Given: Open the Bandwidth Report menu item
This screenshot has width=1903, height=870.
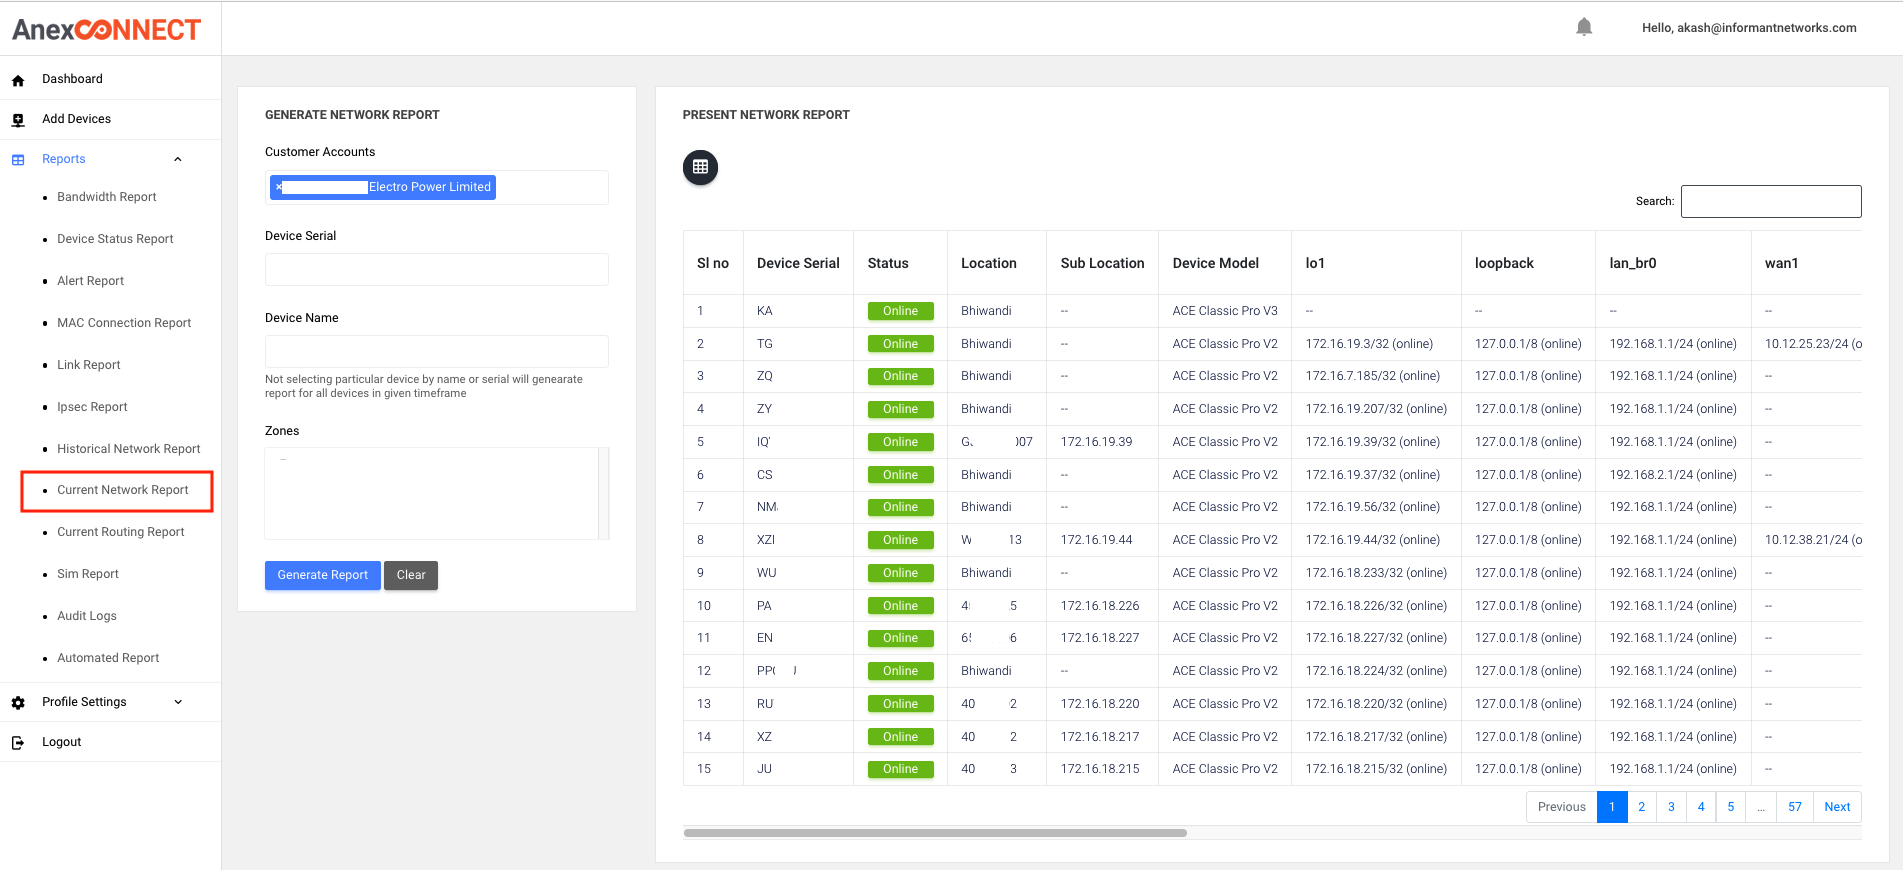Looking at the screenshot, I should click(107, 197).
